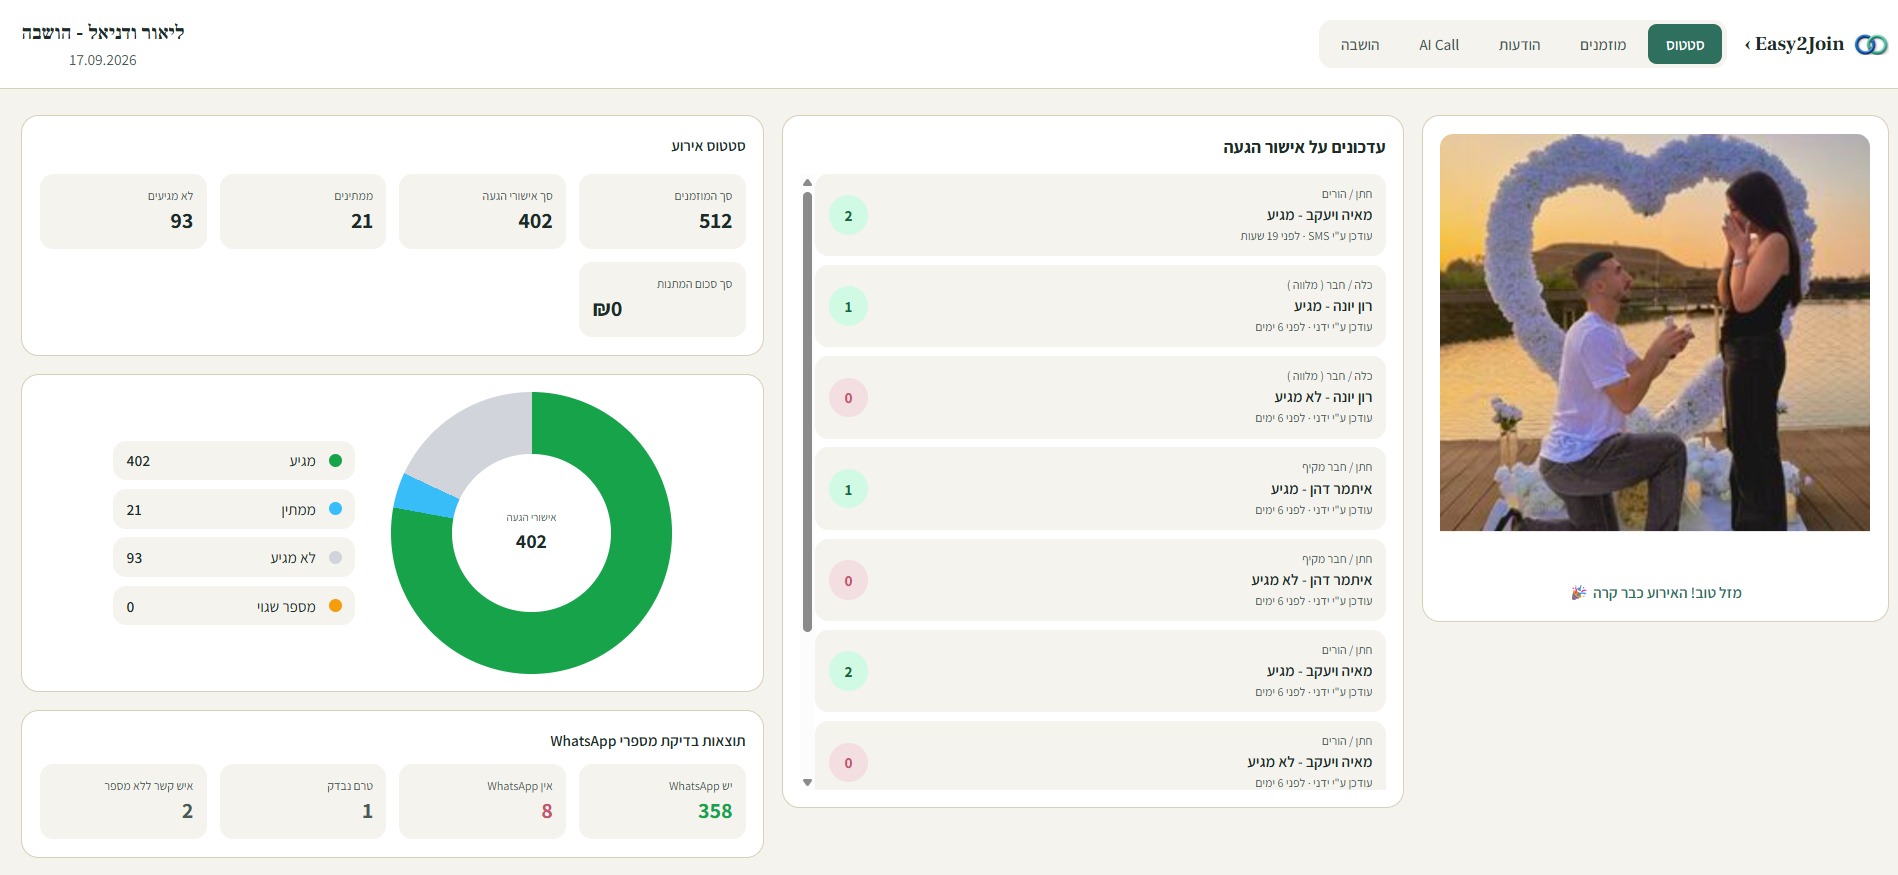Open the סטטוס tab

pos(1685,45)
